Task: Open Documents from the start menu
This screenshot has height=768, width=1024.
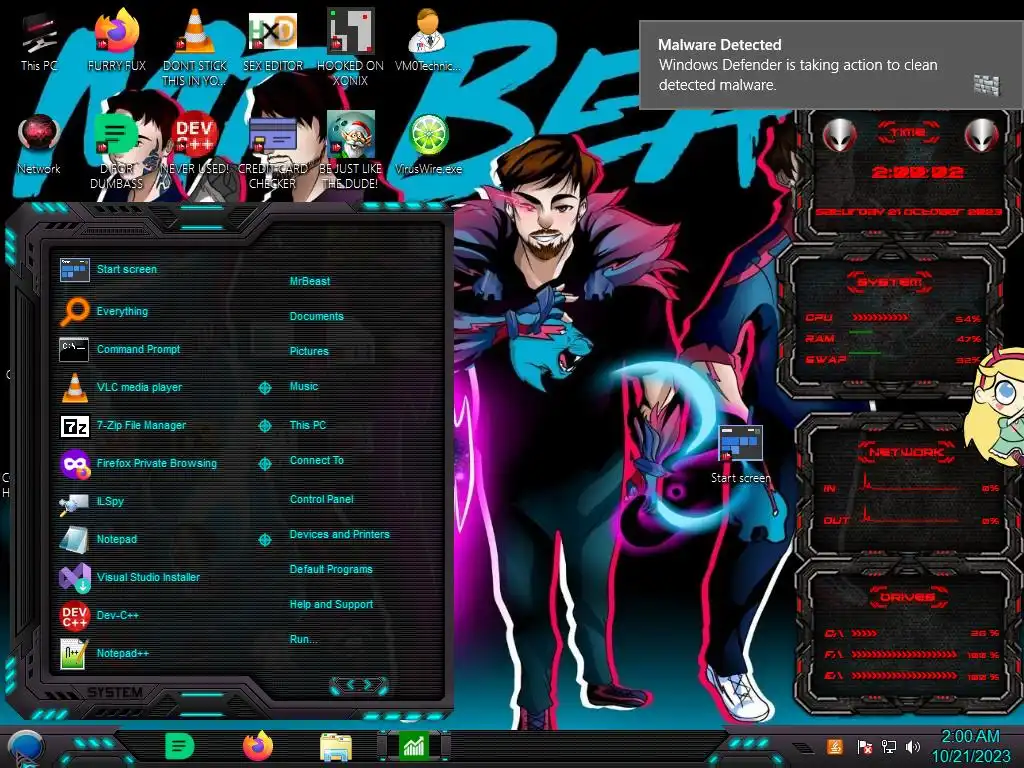Action: click(316, 316)
